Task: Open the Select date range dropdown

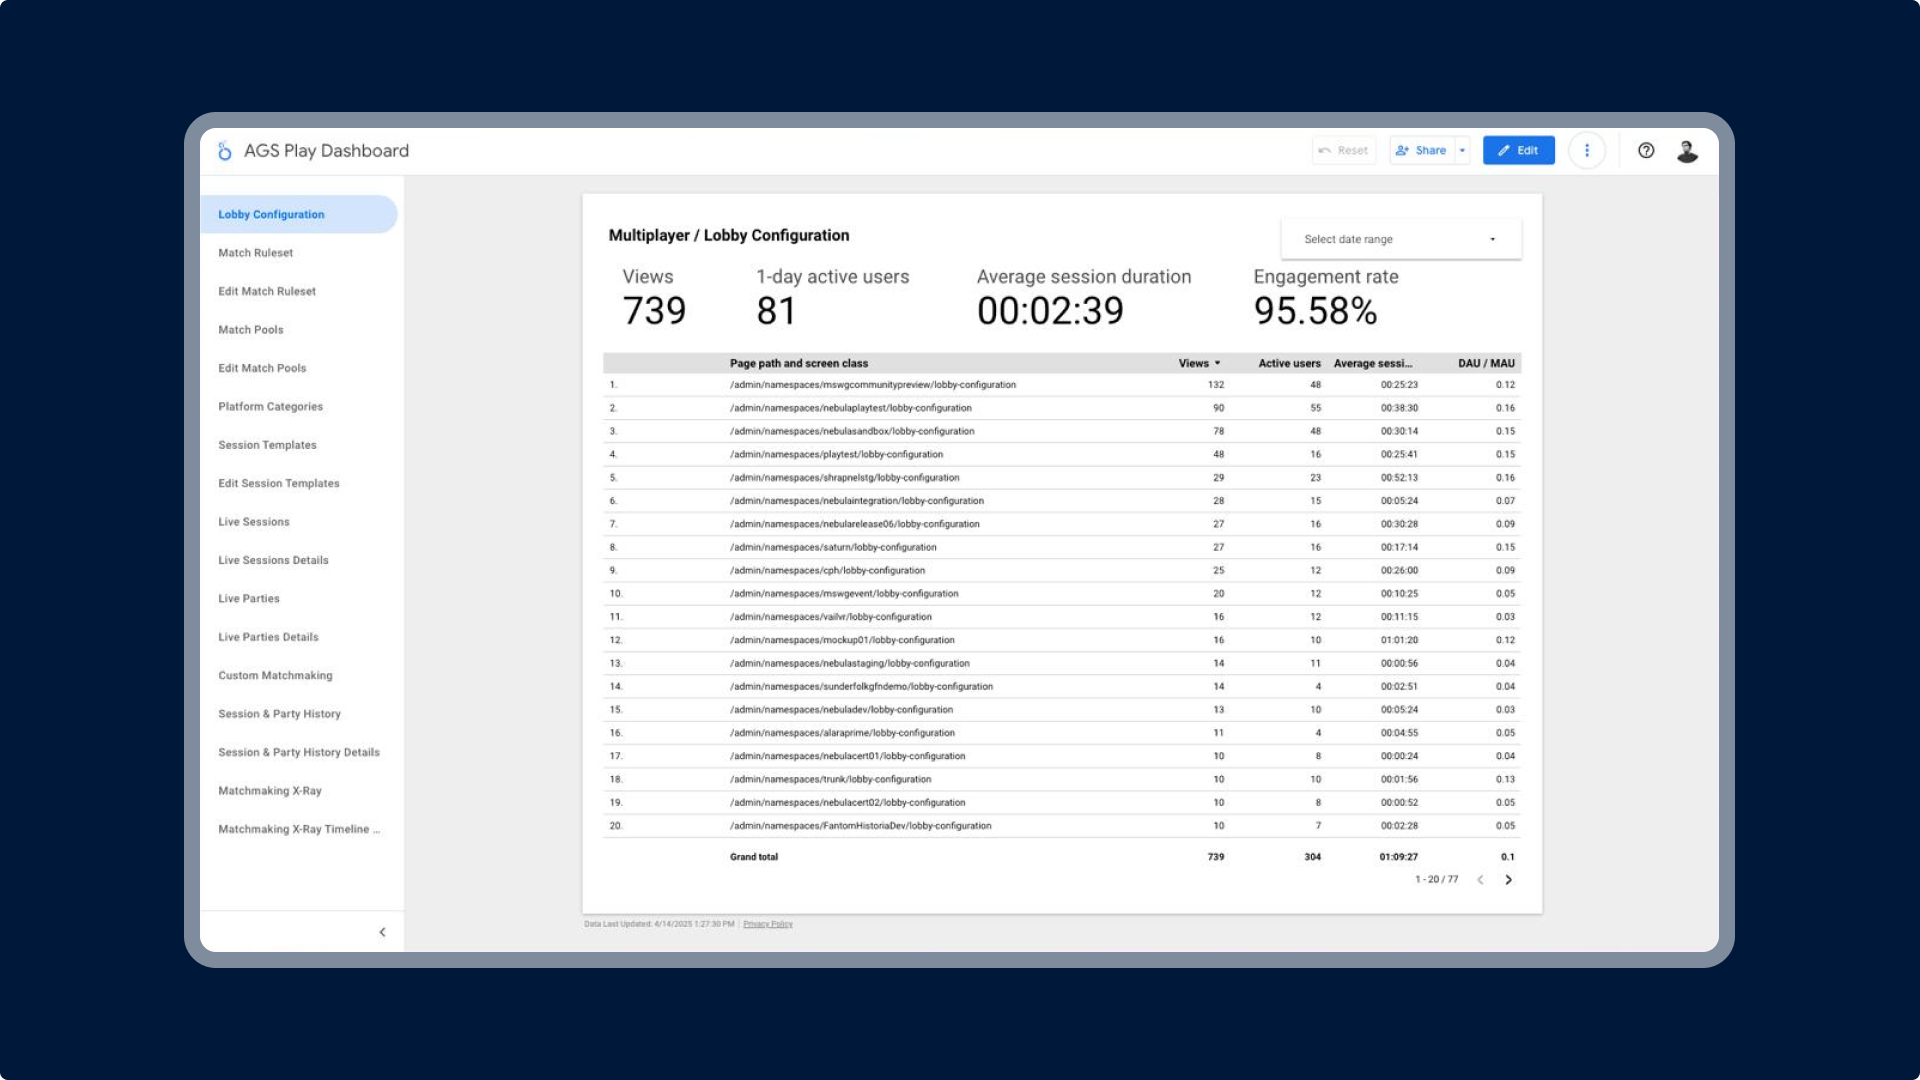Action: click(1400, 239)
